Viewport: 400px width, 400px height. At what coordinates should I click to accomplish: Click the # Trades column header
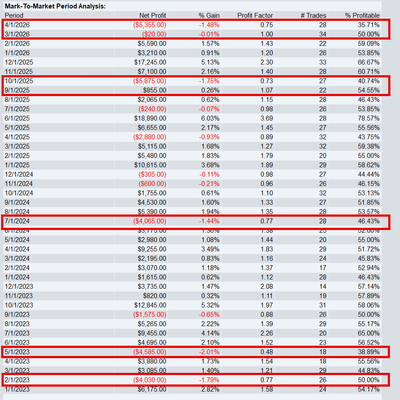coord(313,15)
